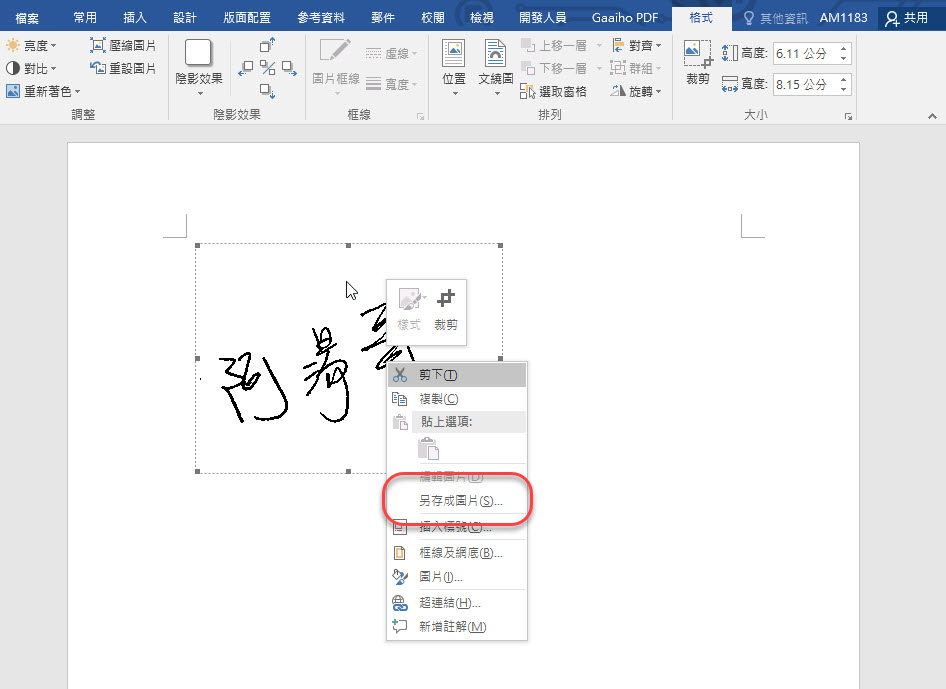
Task: Click 樣式 style in mini toolbar
Action: (x=410, y=310)
